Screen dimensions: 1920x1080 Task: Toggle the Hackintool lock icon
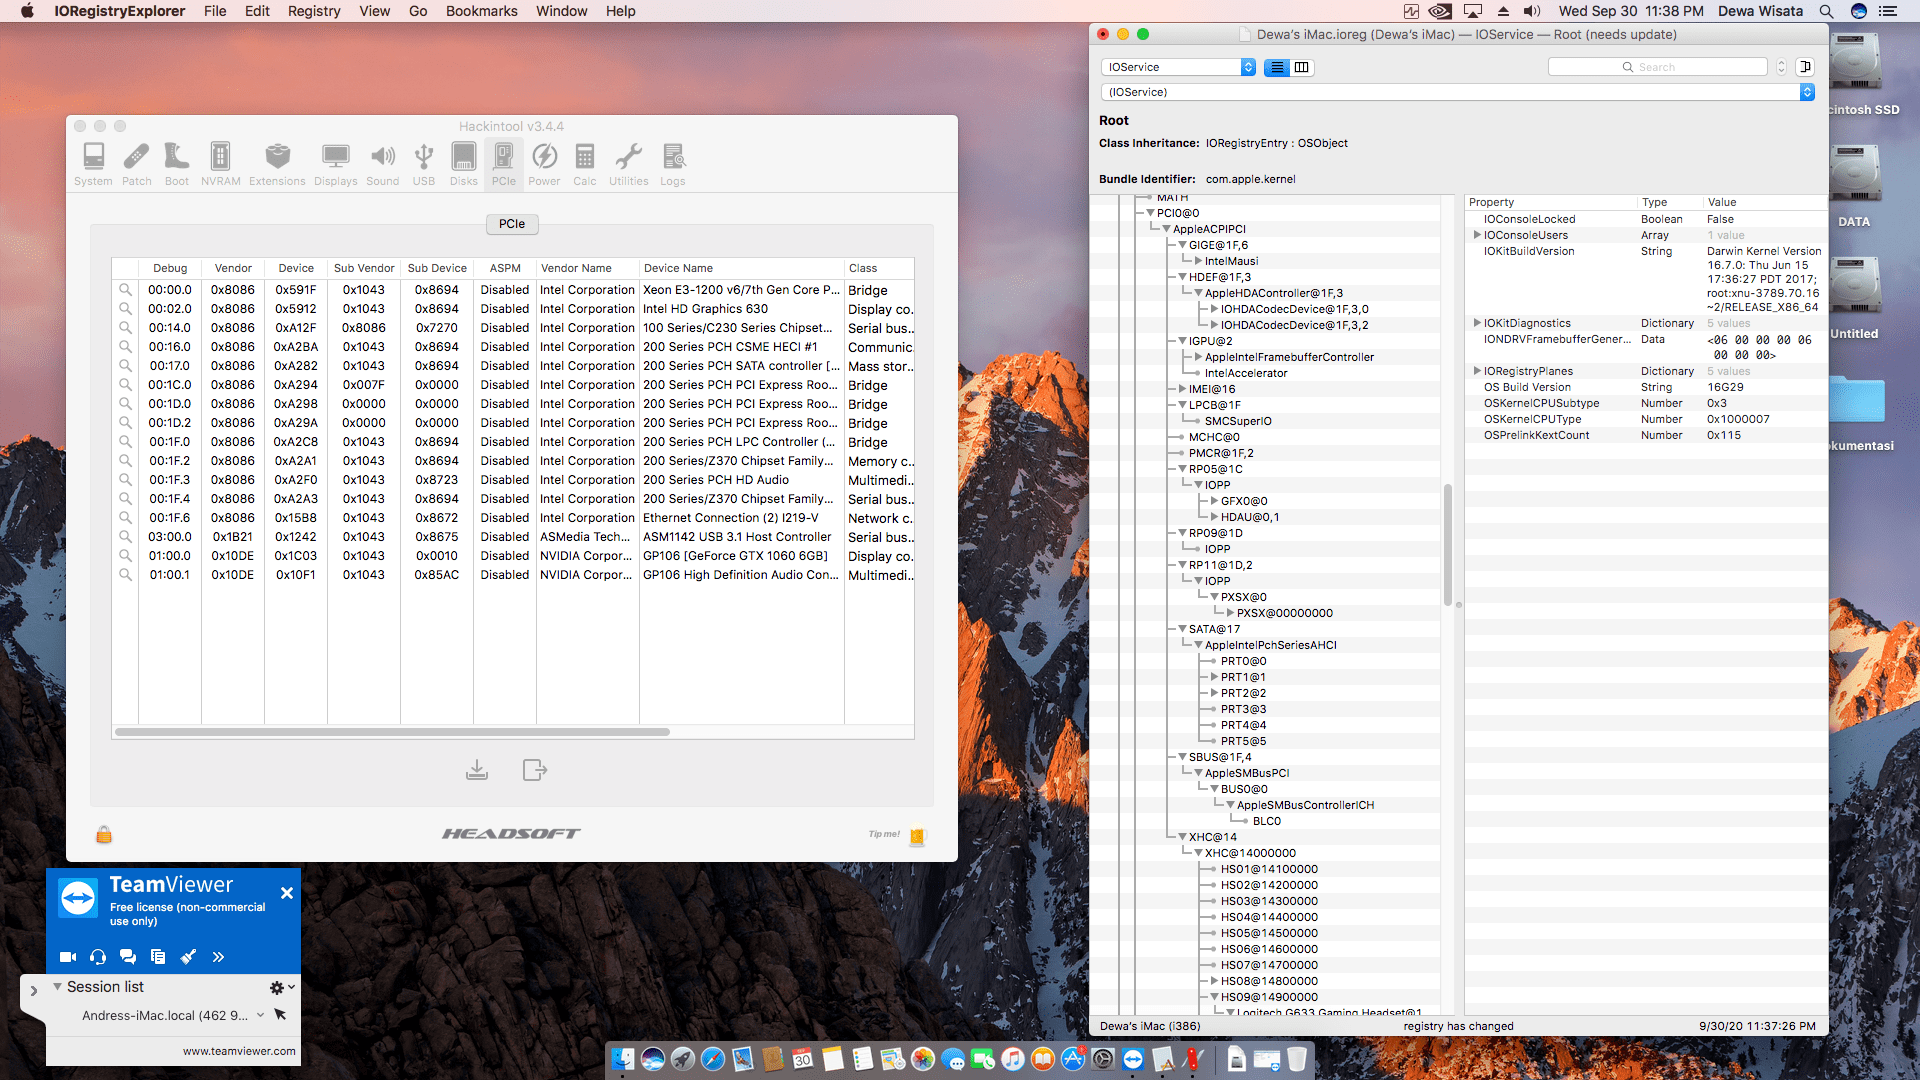pos(104,835)
